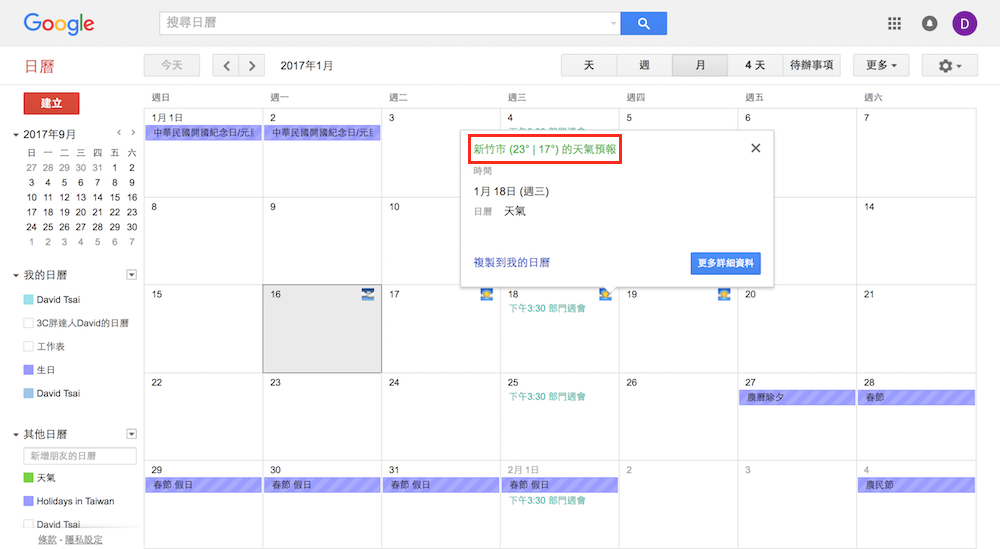Click the 新竹市 weather forecast title

(x=545, y=149)
